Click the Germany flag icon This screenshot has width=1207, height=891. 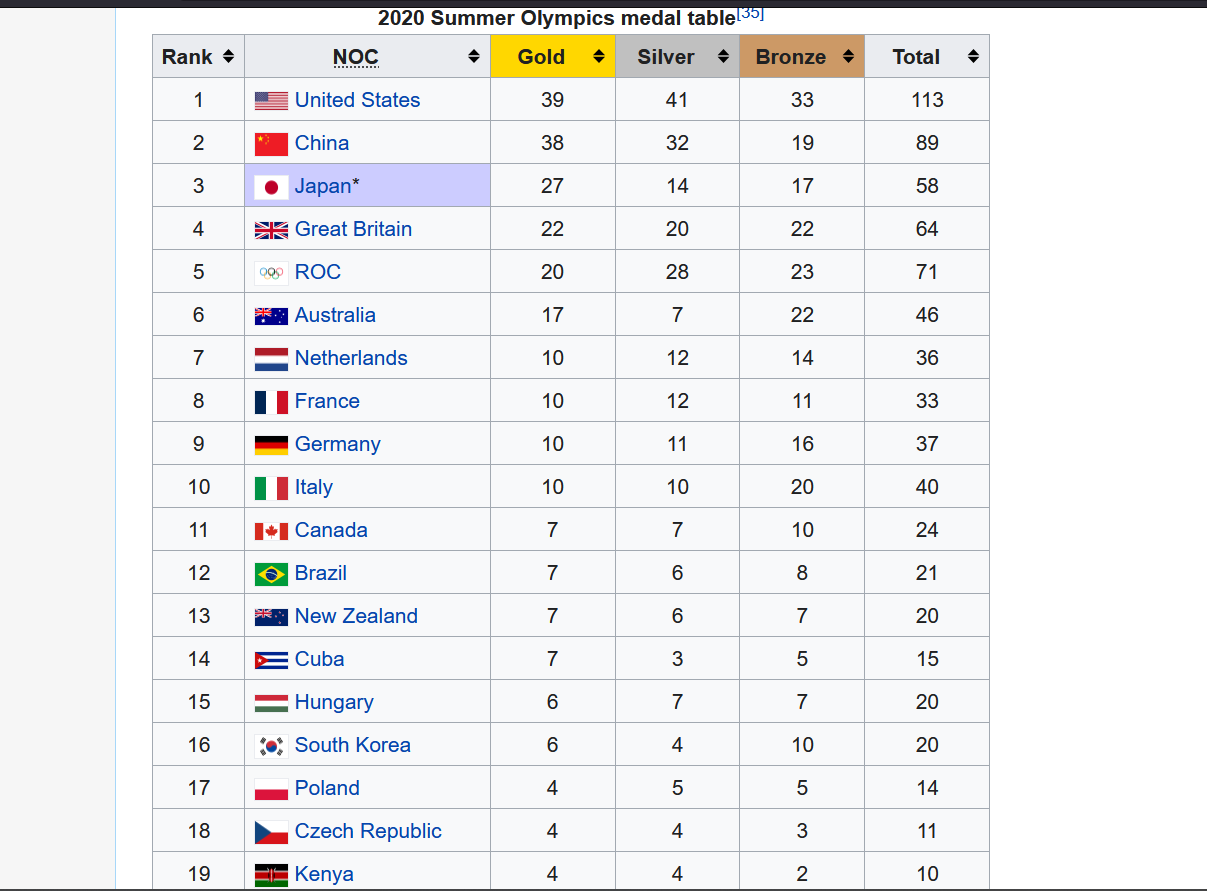pyautogui.click(x=271, y=444)
